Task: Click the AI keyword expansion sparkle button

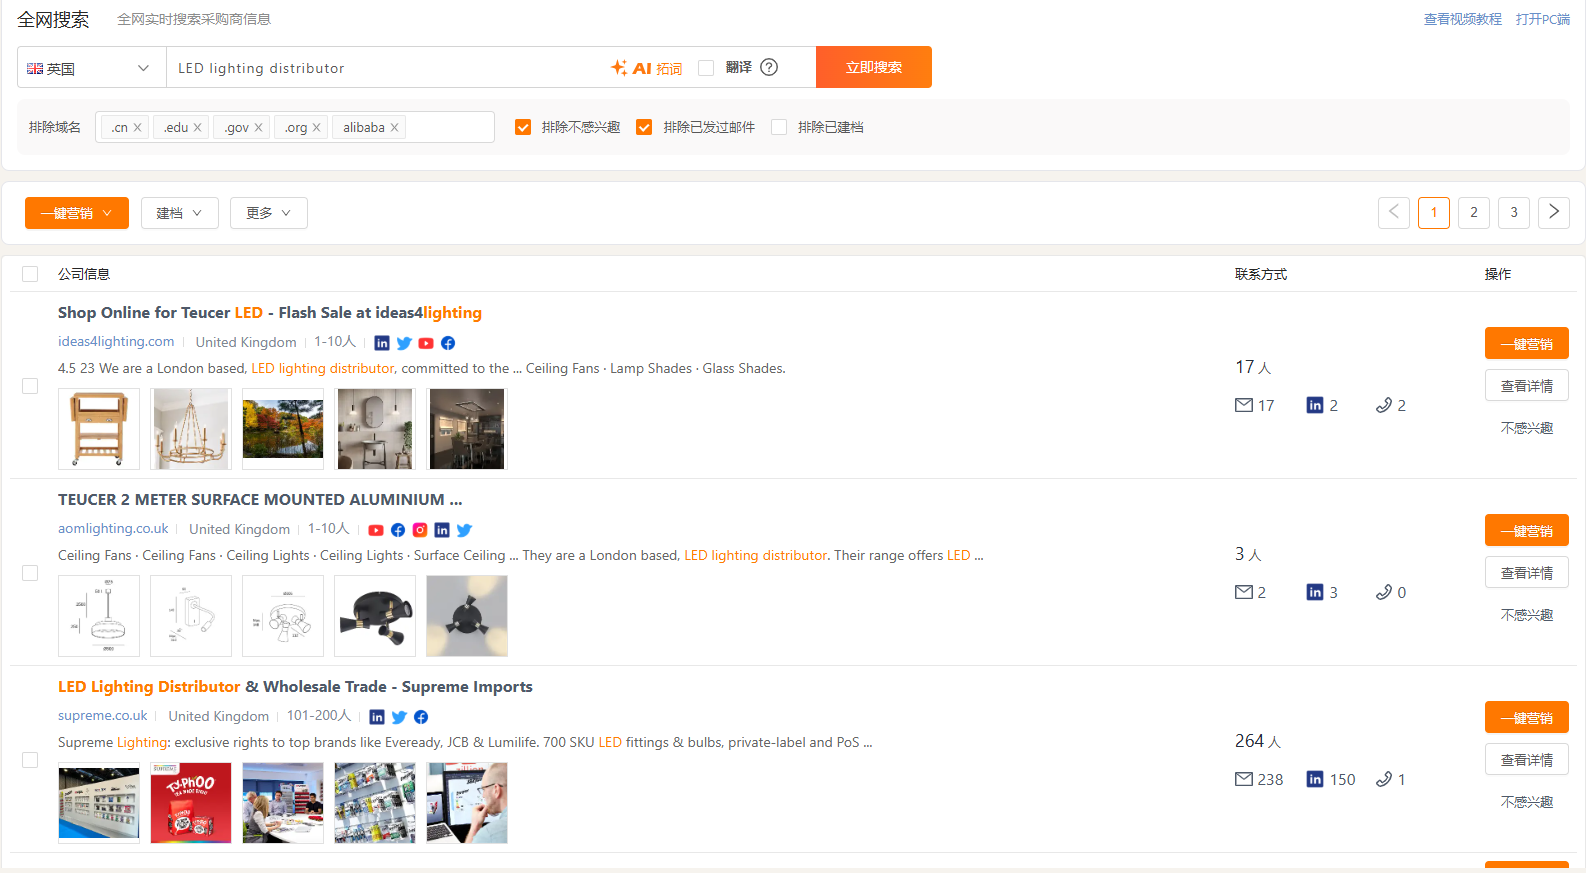Action: click(x=646, y=68)
